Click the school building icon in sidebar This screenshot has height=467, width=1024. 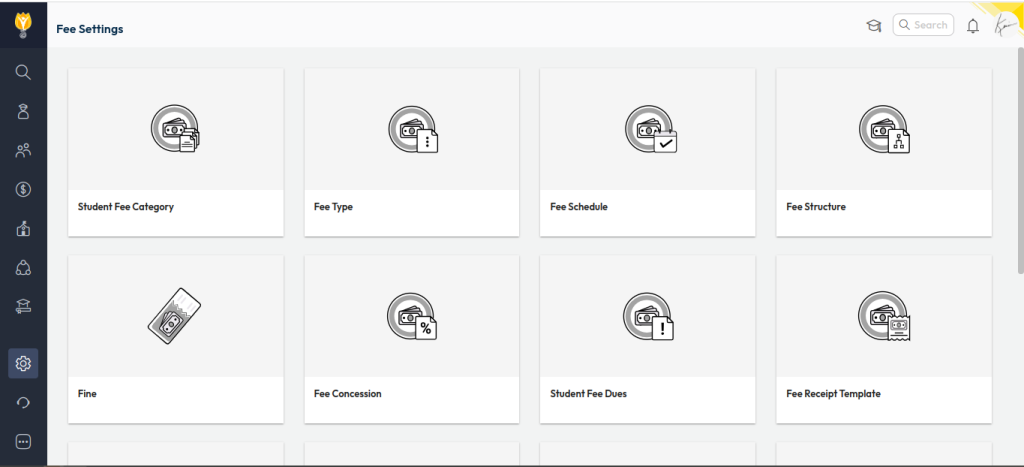pyautogui.click(x=23, y=229)
